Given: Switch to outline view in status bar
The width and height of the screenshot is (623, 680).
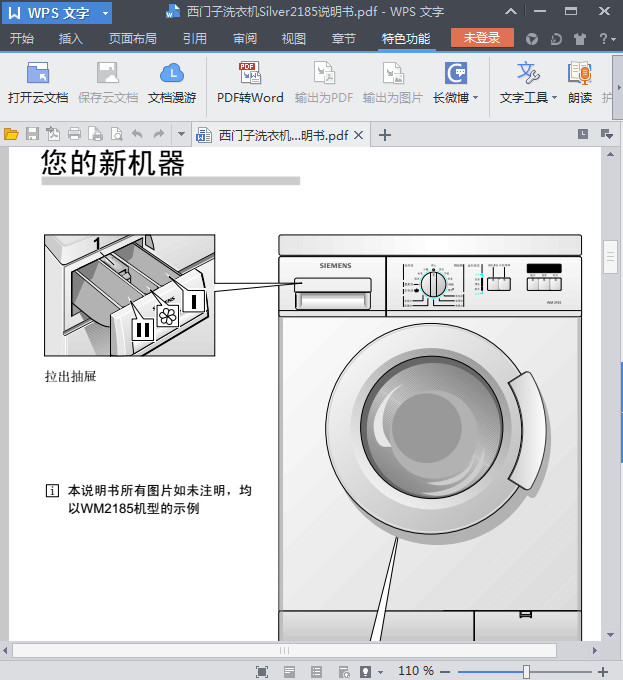Looking at the screenshot, I should 316,672.
